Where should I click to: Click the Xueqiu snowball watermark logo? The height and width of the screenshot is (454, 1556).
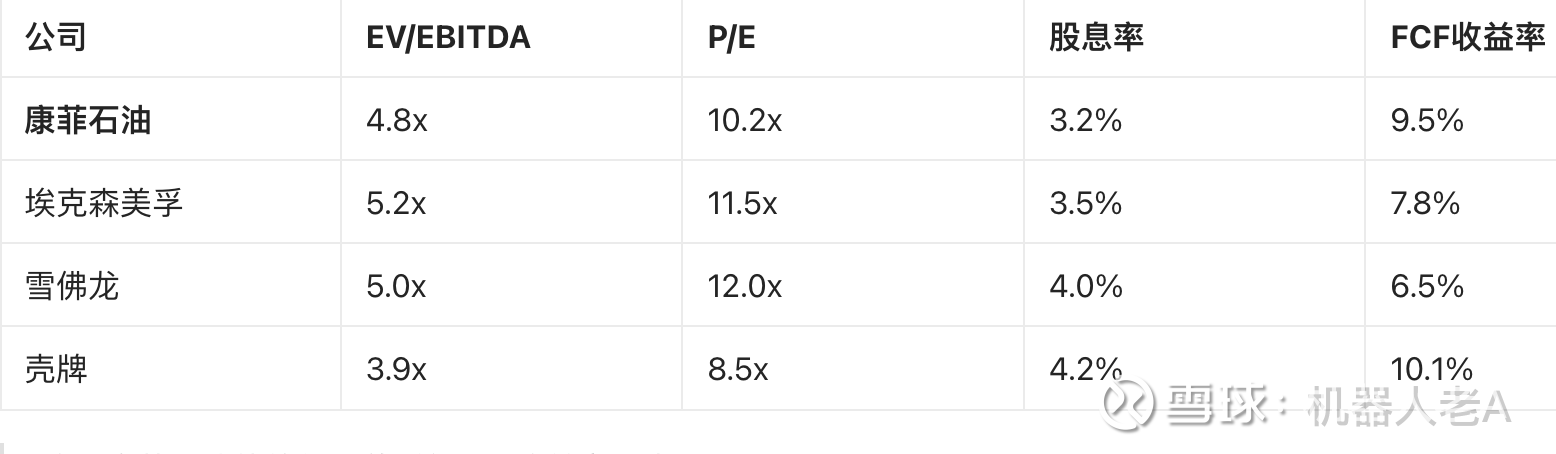point(1127,403)
